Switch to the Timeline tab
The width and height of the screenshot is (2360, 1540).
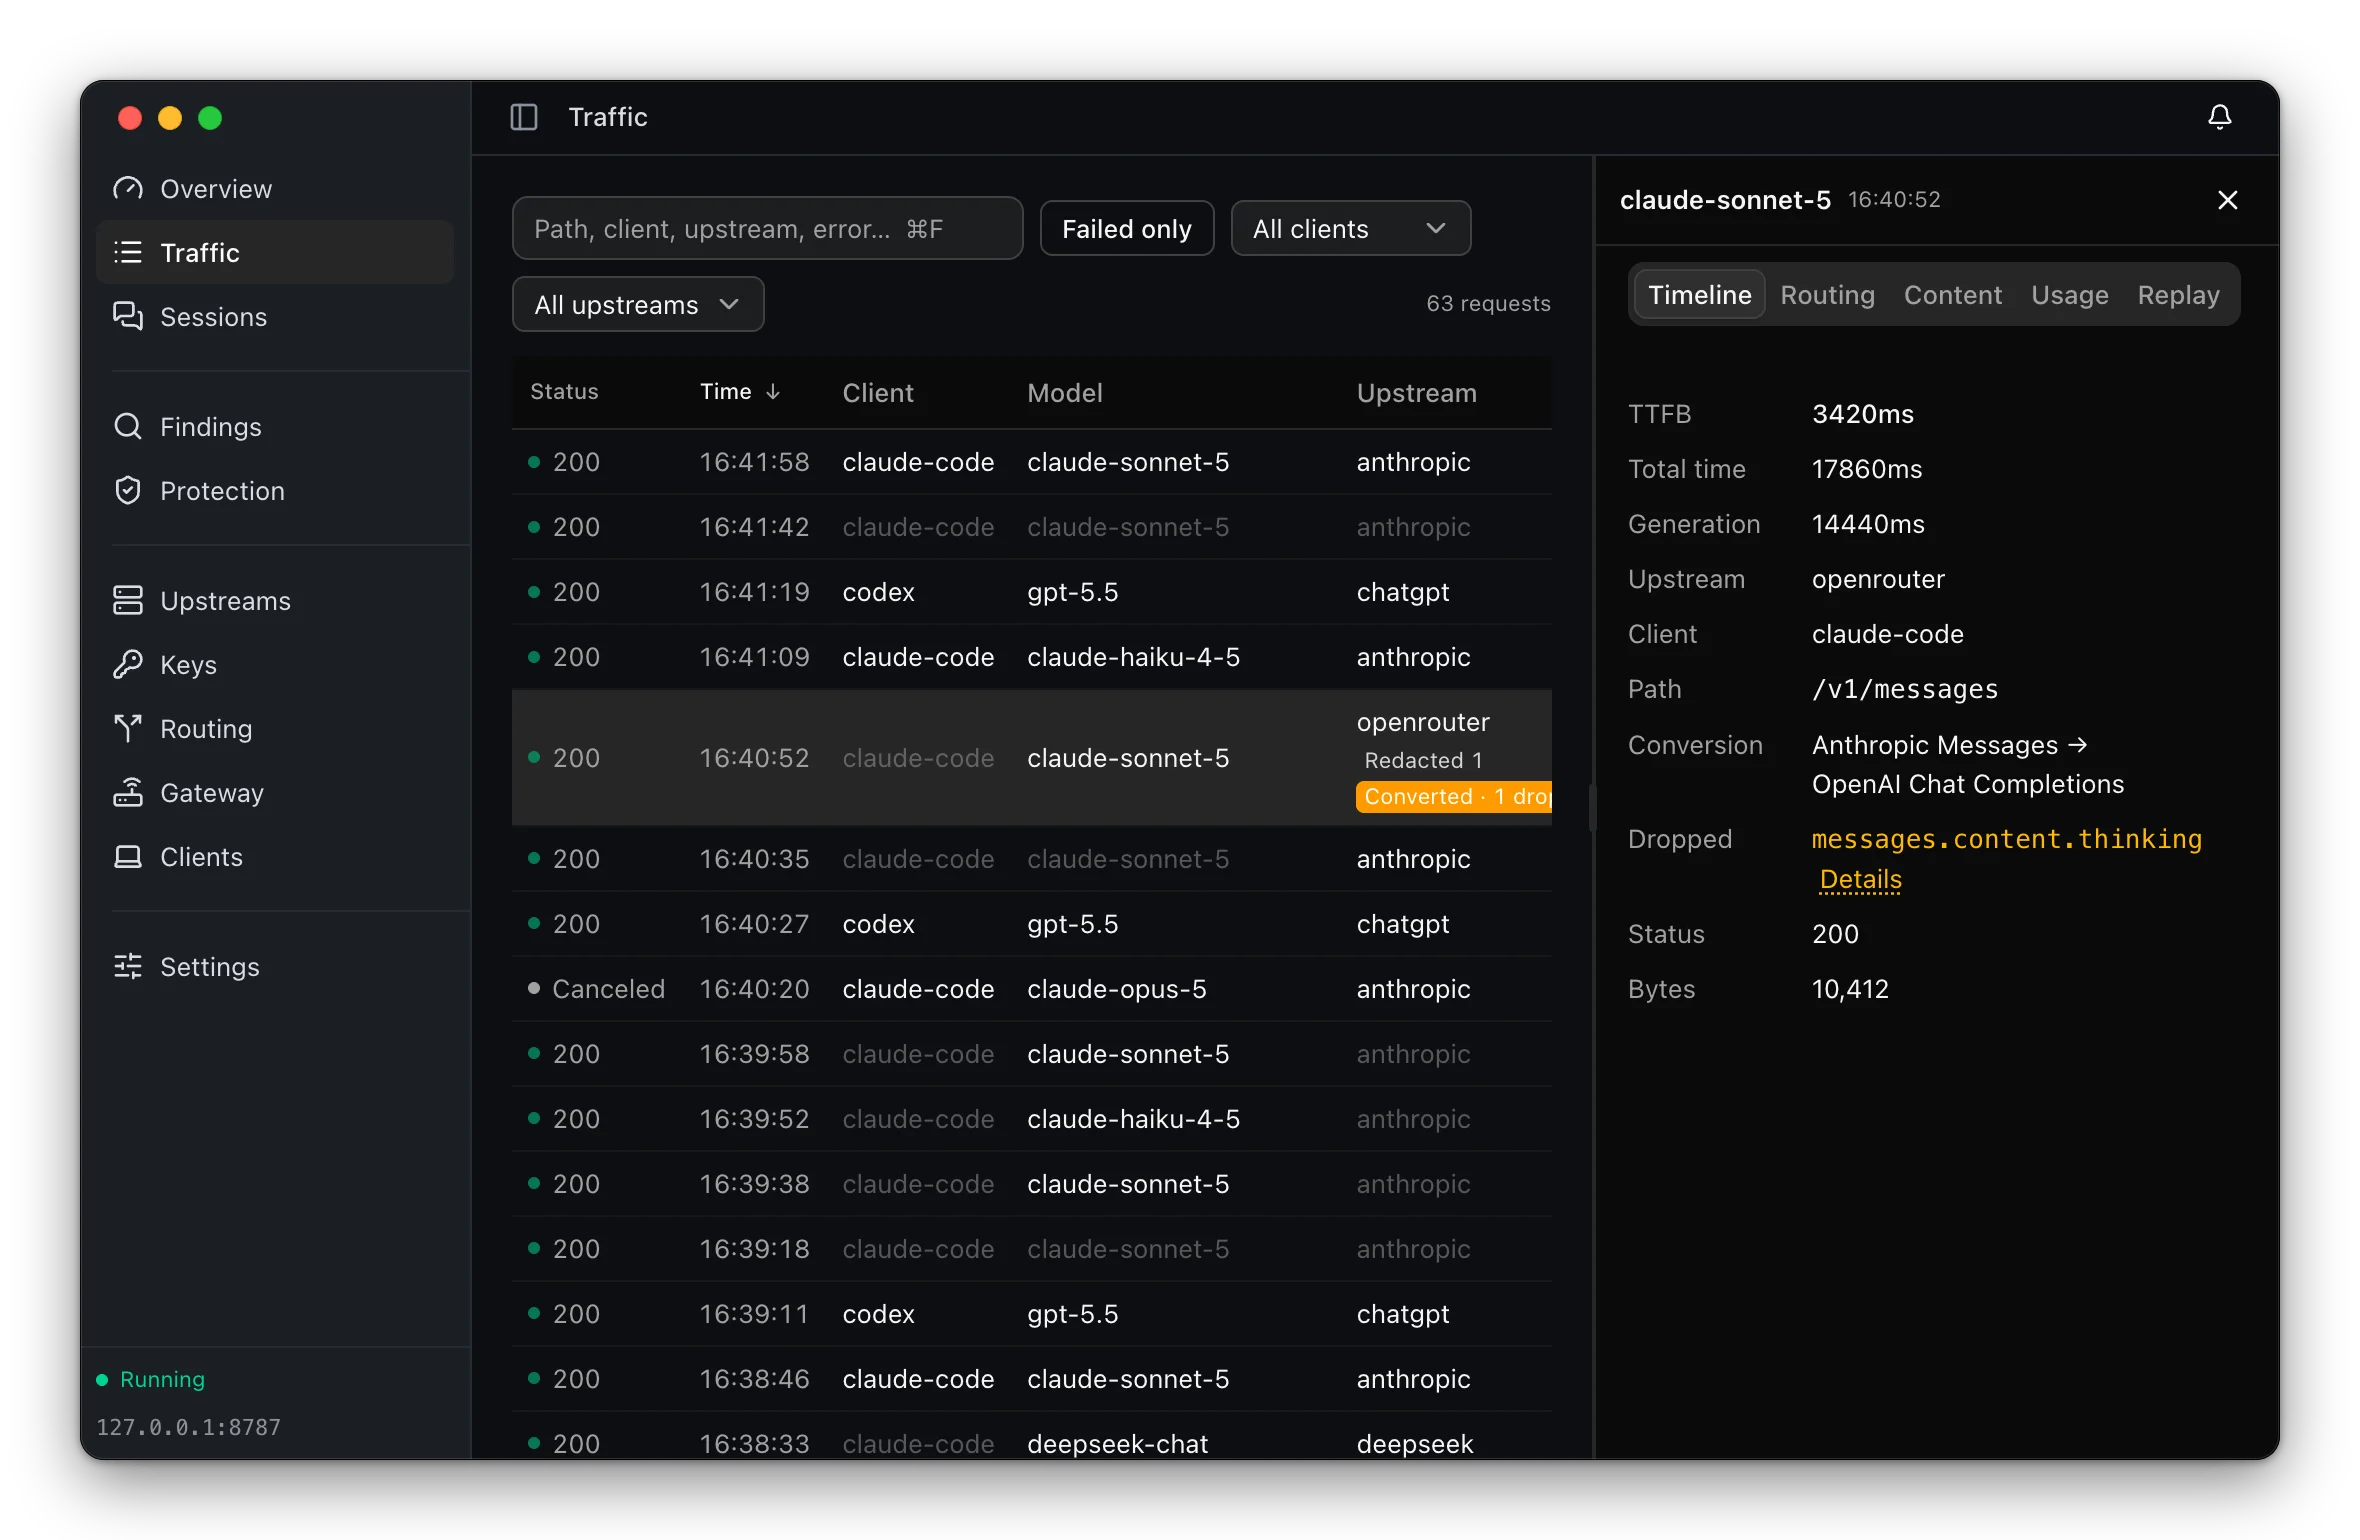click(x=1700, y=295)
